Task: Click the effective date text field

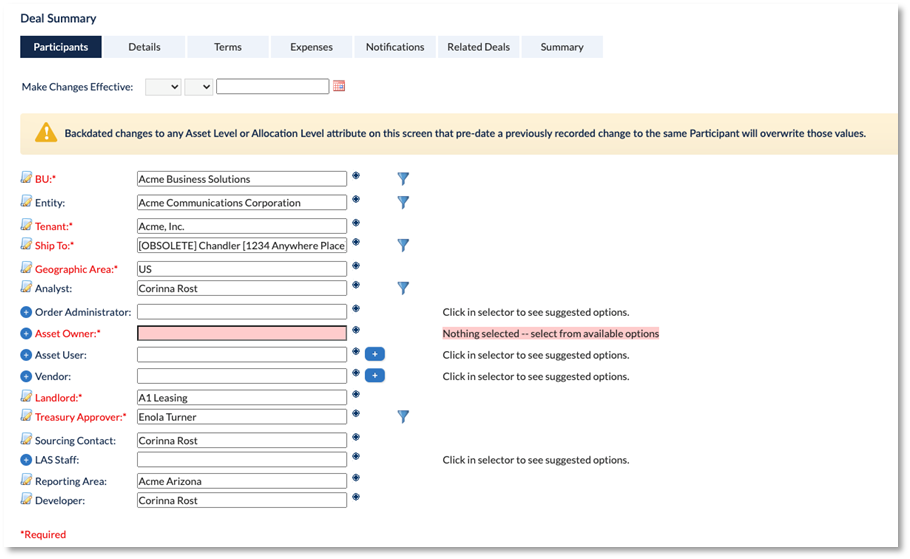Action: coord(273,86)
